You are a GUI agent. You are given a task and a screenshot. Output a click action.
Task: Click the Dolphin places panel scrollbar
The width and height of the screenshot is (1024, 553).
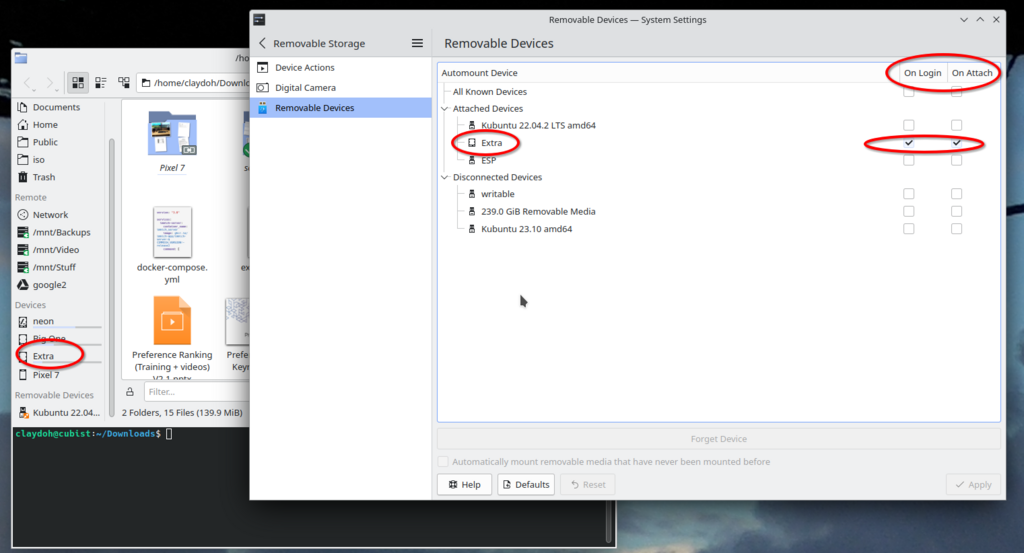111,250
